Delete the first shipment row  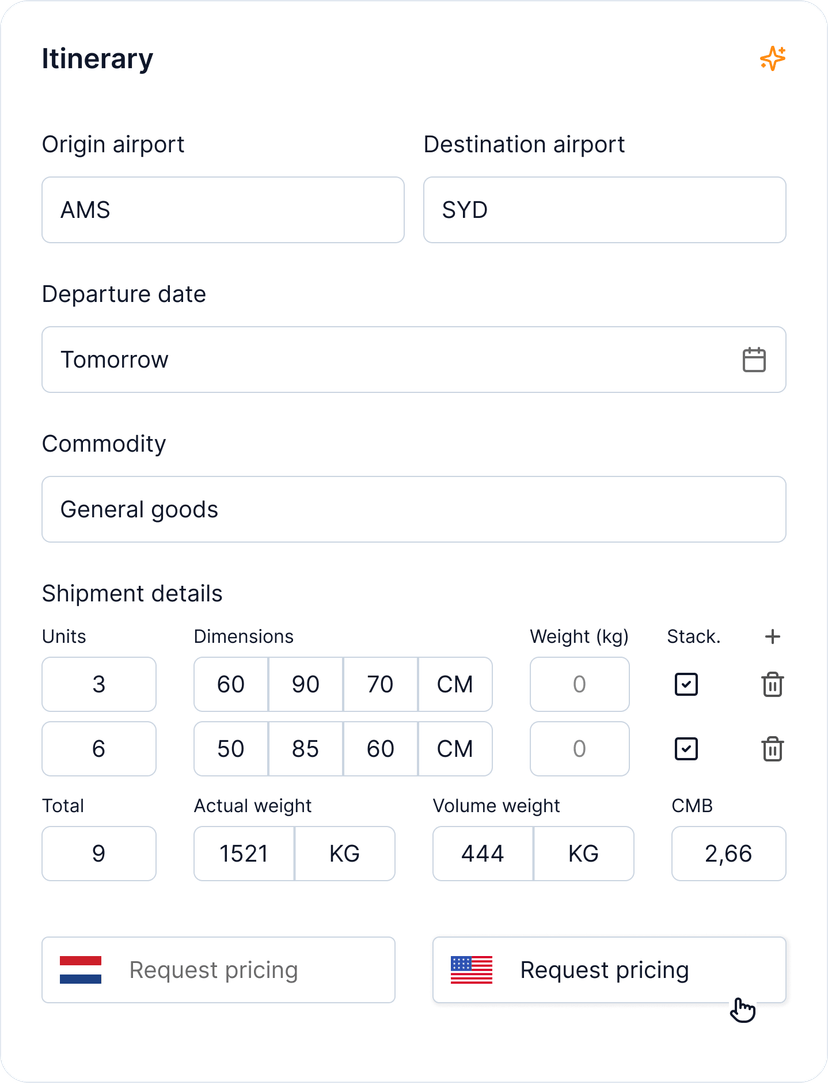[x=772, y=685]
